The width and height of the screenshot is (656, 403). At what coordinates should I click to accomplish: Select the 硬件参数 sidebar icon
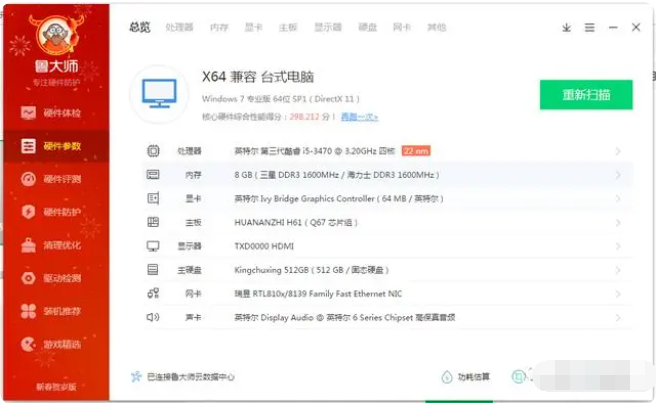tap(28, 146)
